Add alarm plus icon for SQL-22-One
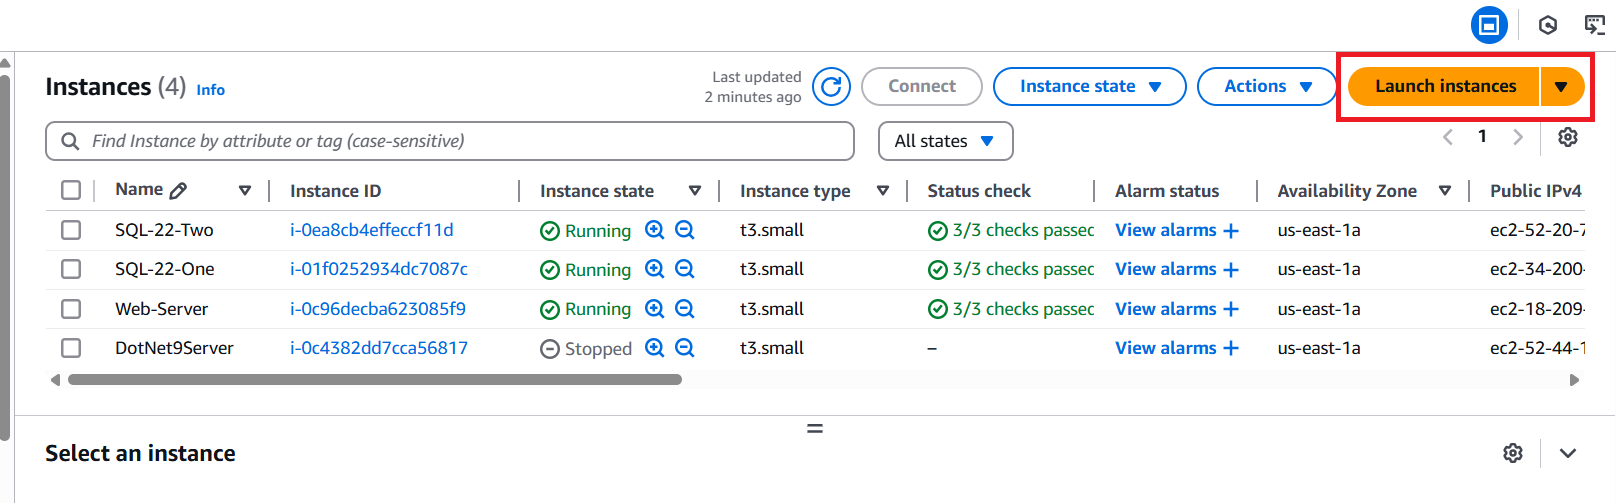Image resolution: width=1616 pixels, height=503 pixels. tap(1231, 270)
